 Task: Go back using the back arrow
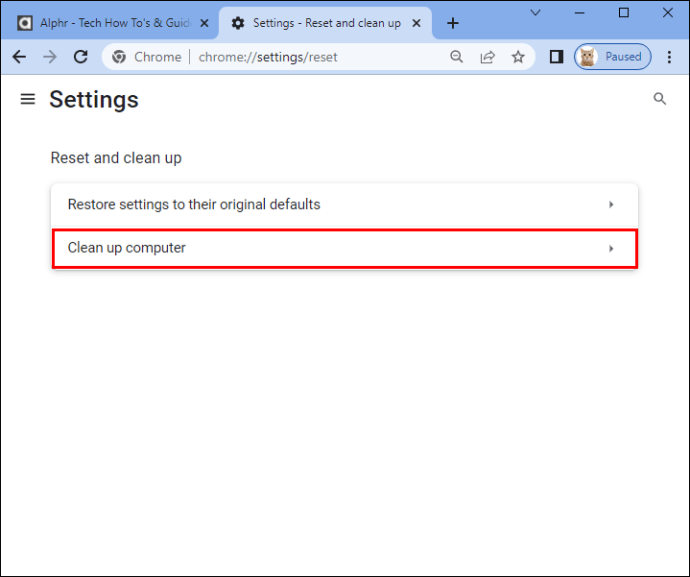coord(19,57)
